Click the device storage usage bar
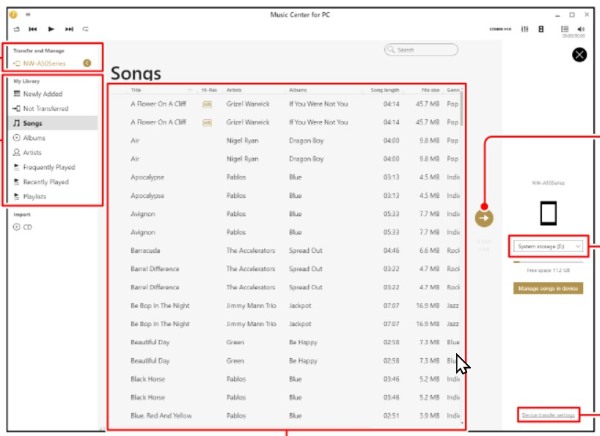The height and width of the screenshot is (436, 600). click(548, 262)
